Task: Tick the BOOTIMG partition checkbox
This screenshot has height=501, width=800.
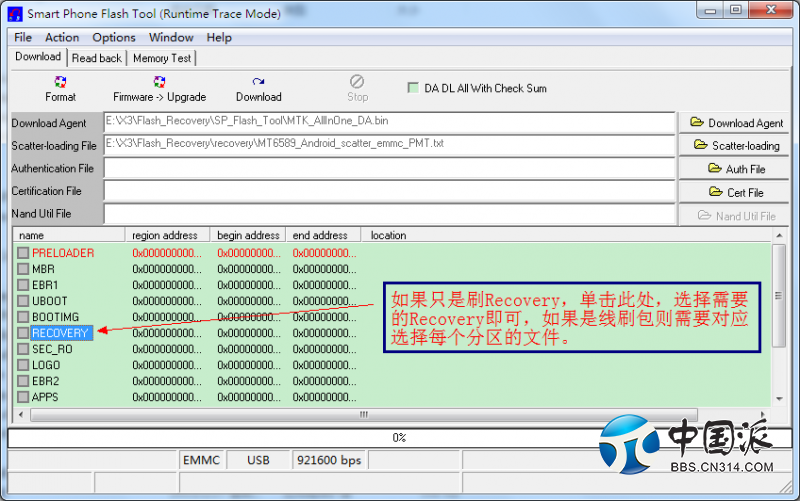Action: [23, 317]
